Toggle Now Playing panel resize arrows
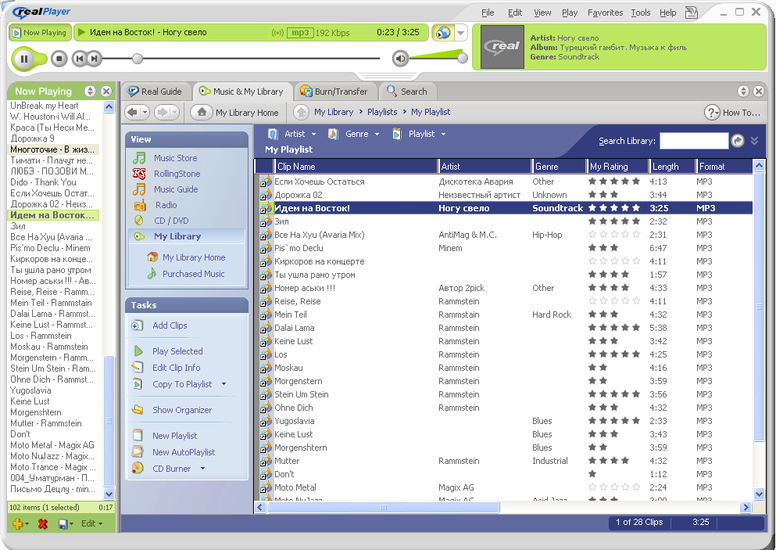 point(90,91)
